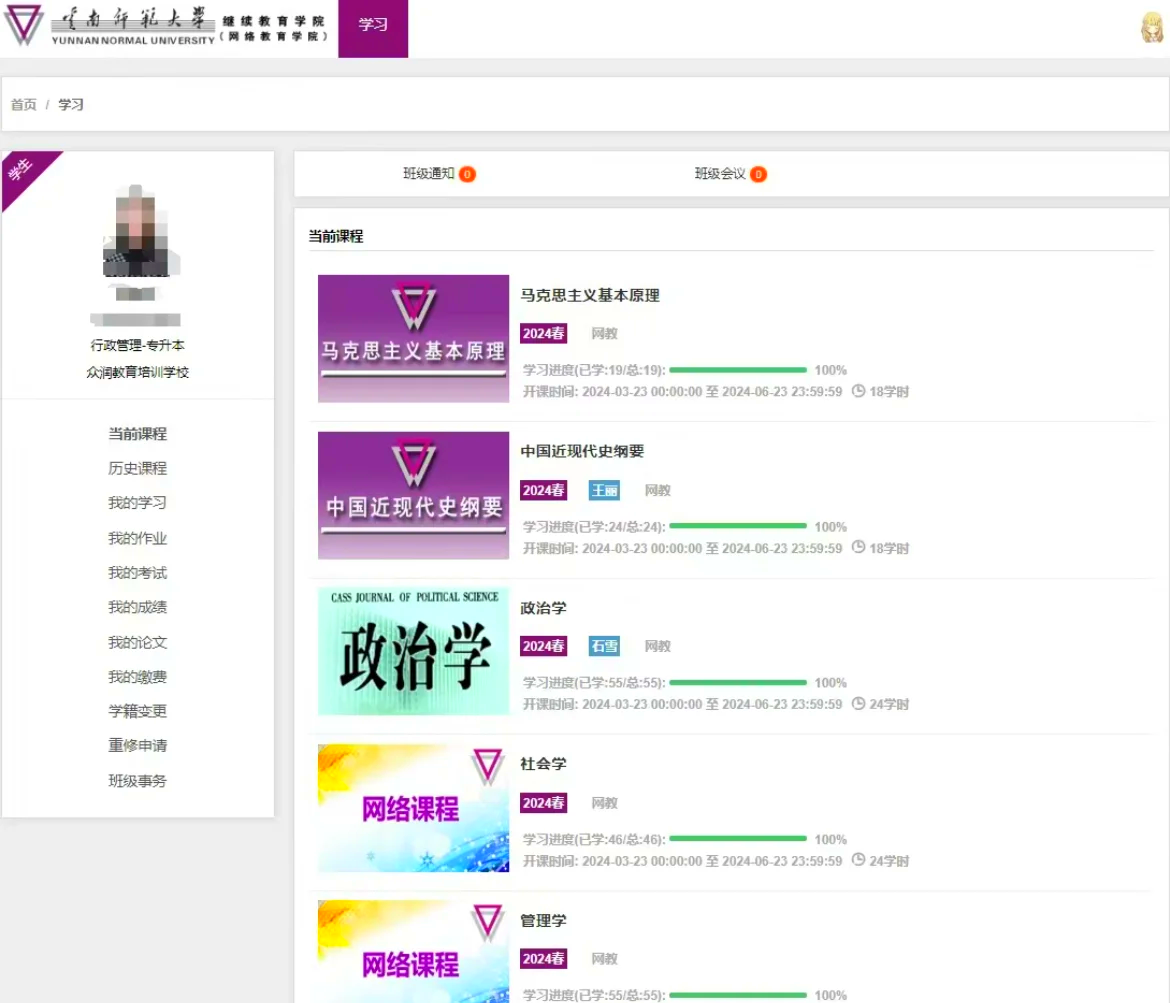Select the 学习 top navigation tab
The width and height of the screenshot is (1170, 1003).
[x=373, y=28]
